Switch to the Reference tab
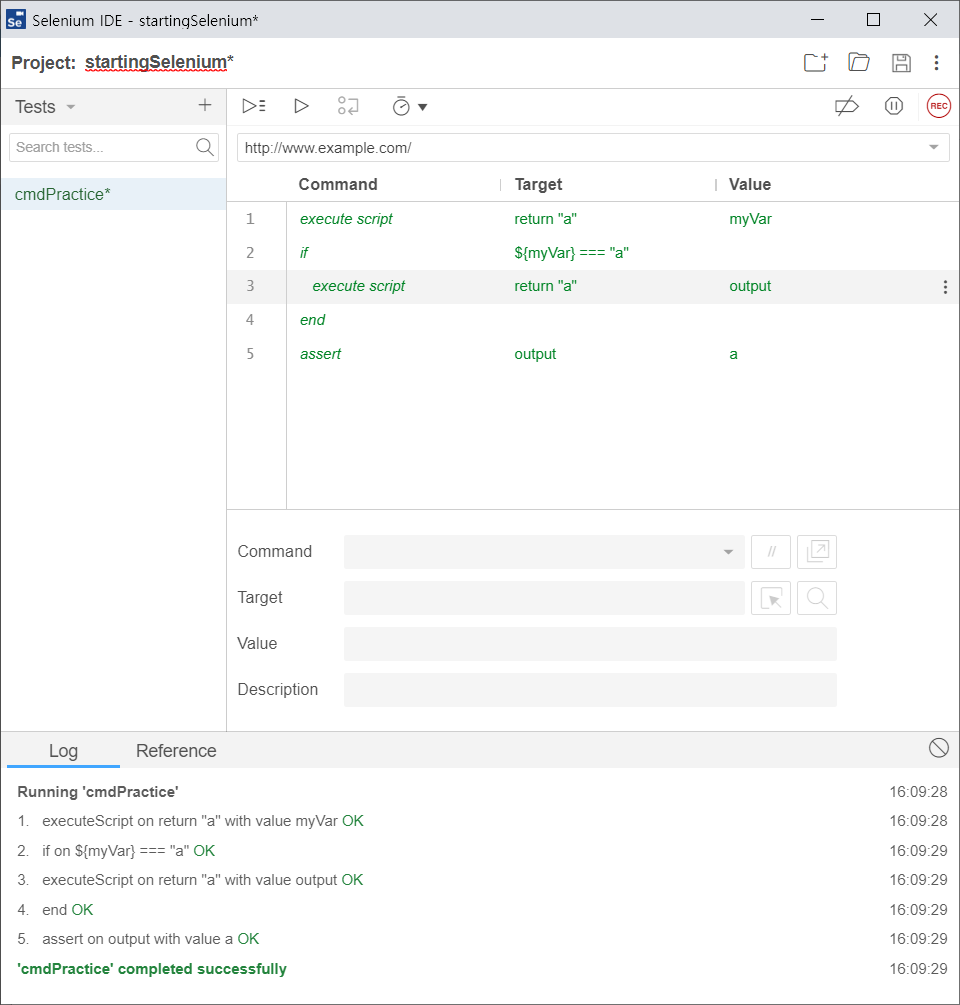The height and width of the screenshot is (1005, 960). click(176, 751)
